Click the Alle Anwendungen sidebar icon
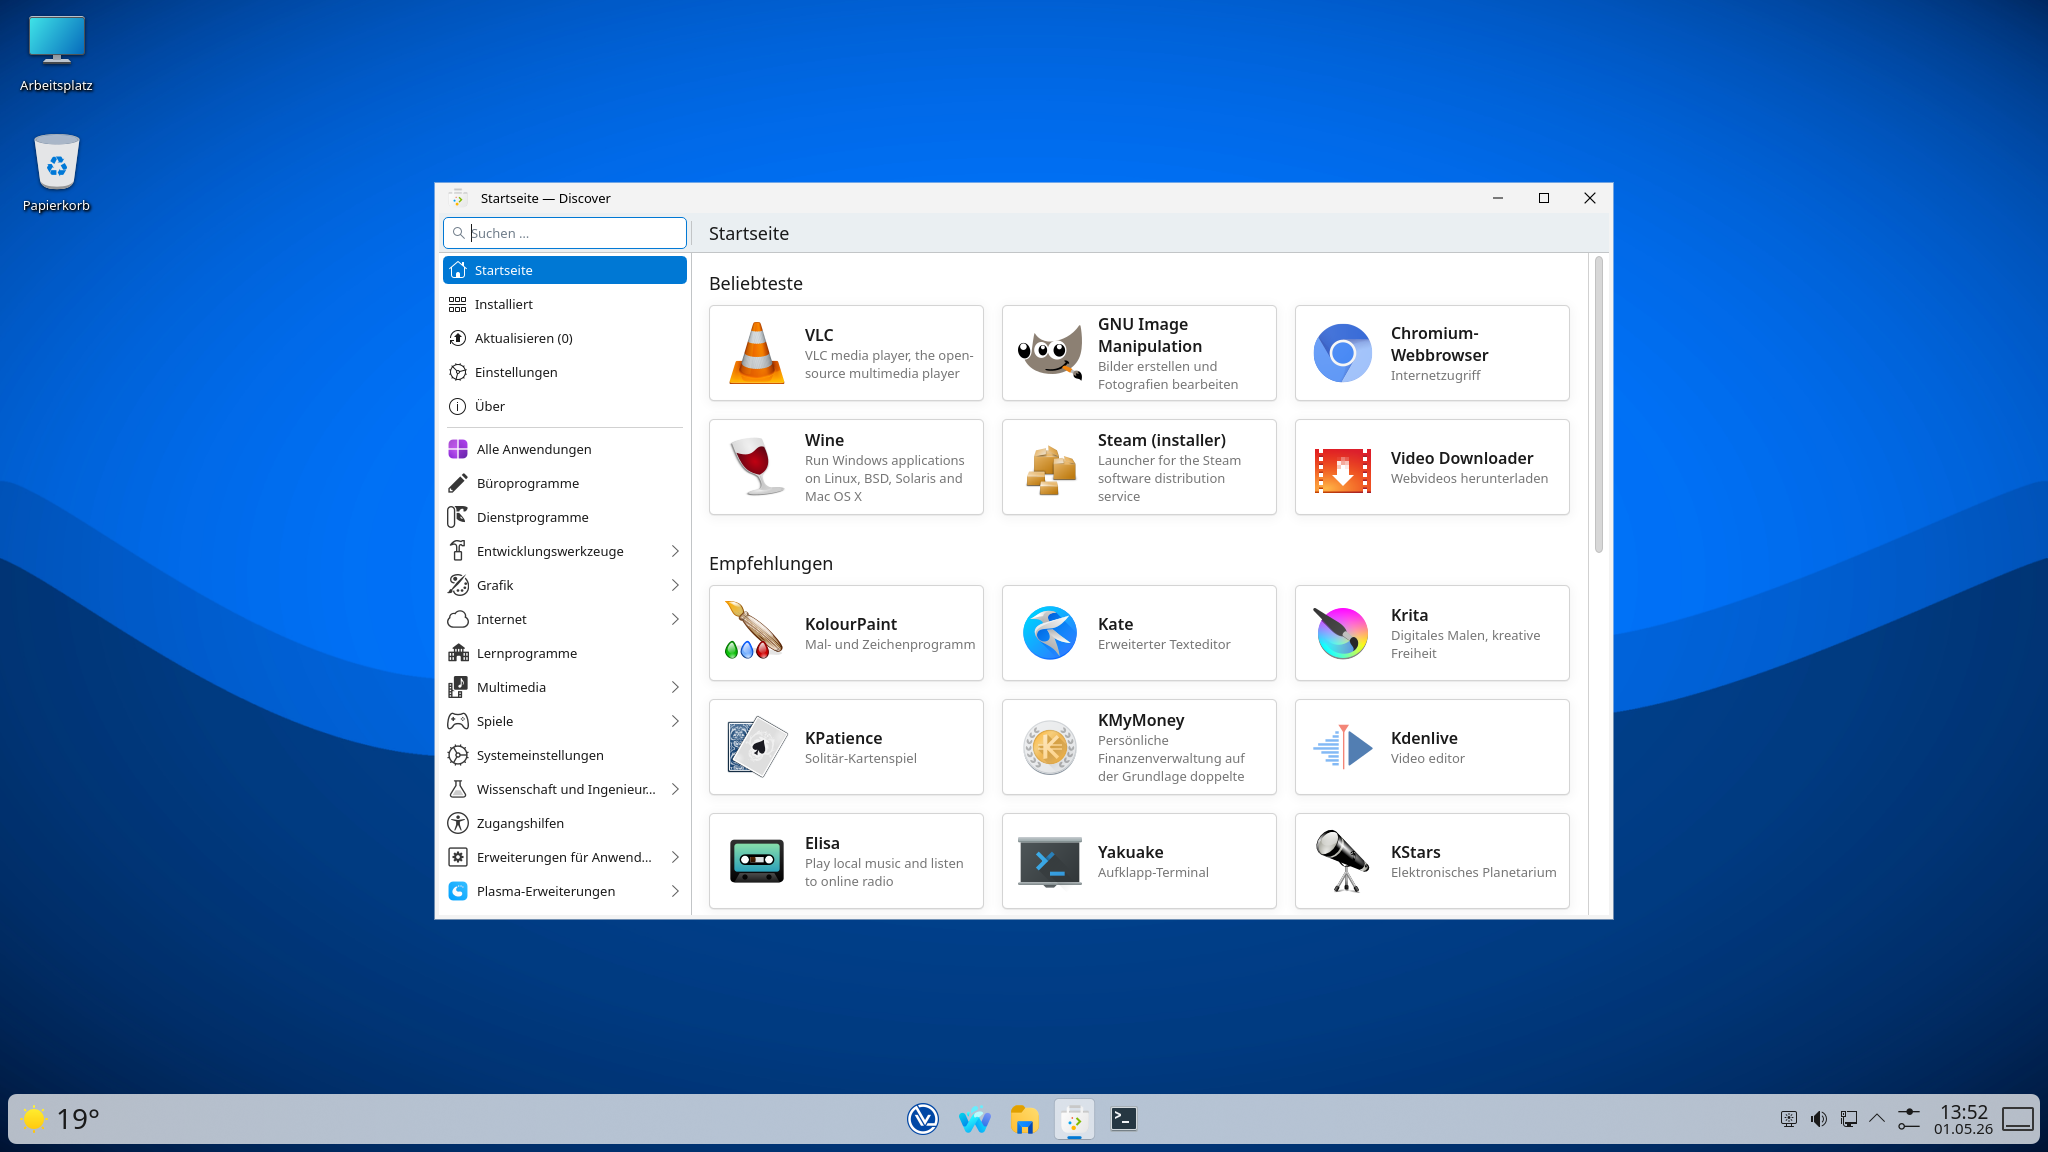Image resolution: width=2048 pixels, height=1152 pixels. point(458,449)
